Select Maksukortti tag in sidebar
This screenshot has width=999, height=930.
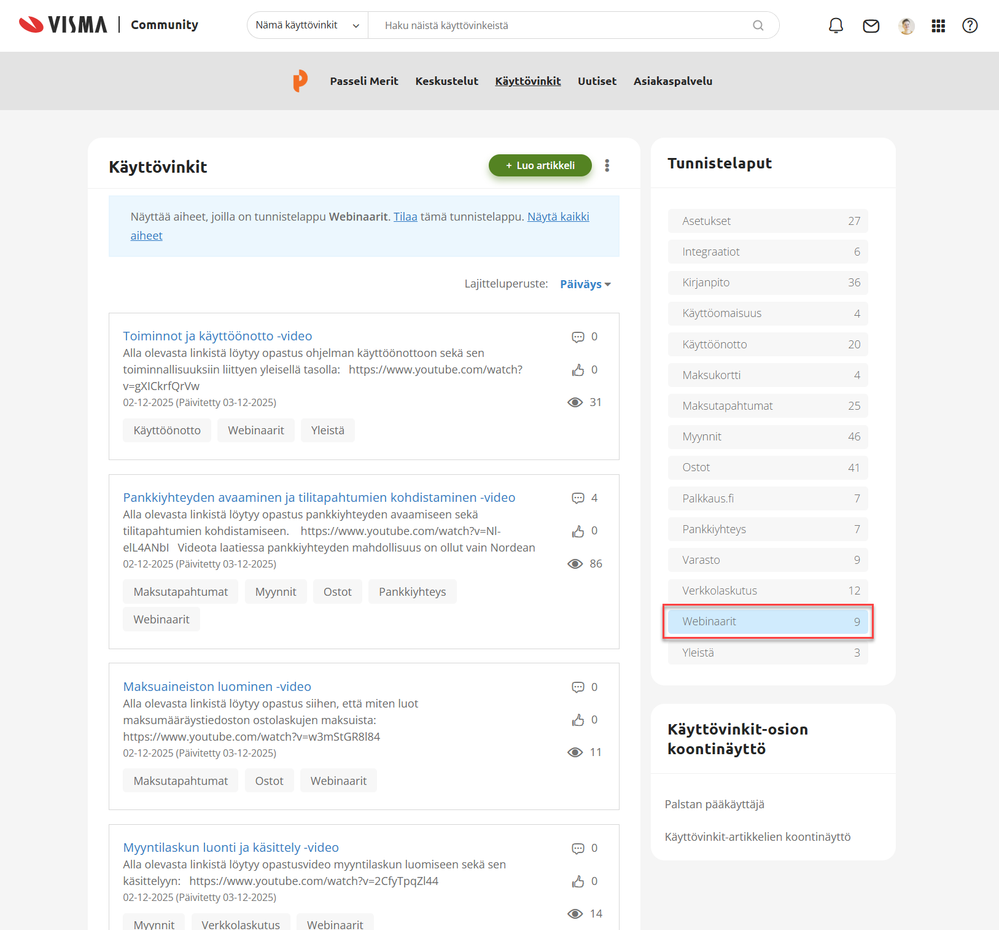(768, 375)
